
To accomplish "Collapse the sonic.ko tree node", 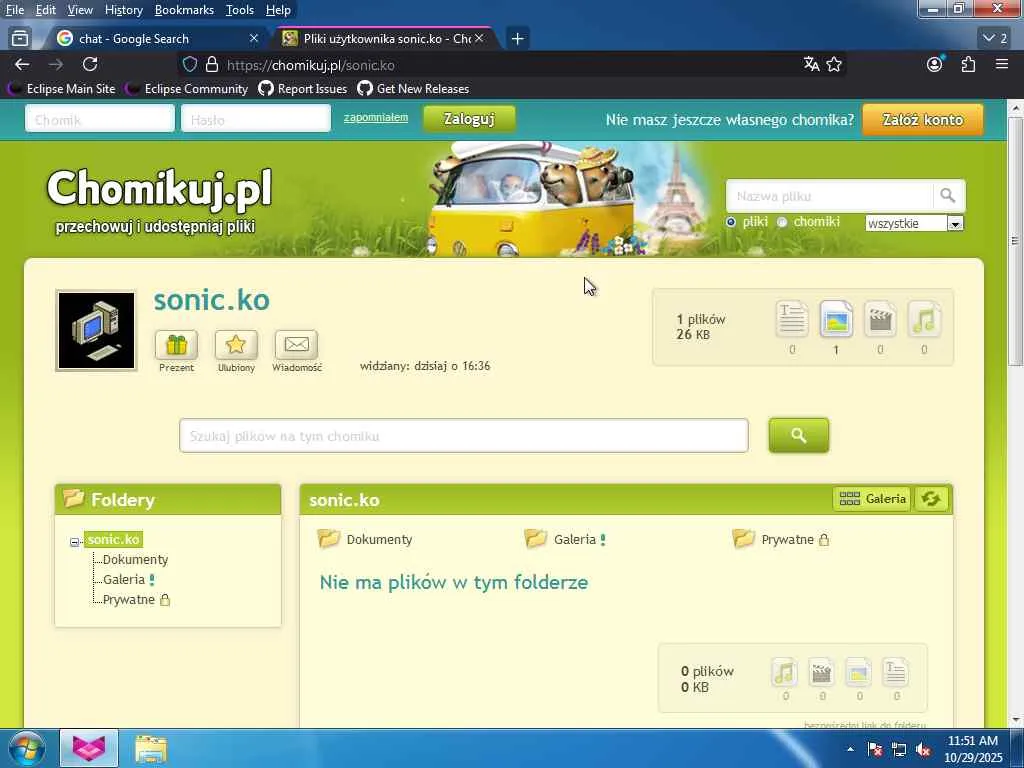I will pyautogui.click(x=74, y=541).
